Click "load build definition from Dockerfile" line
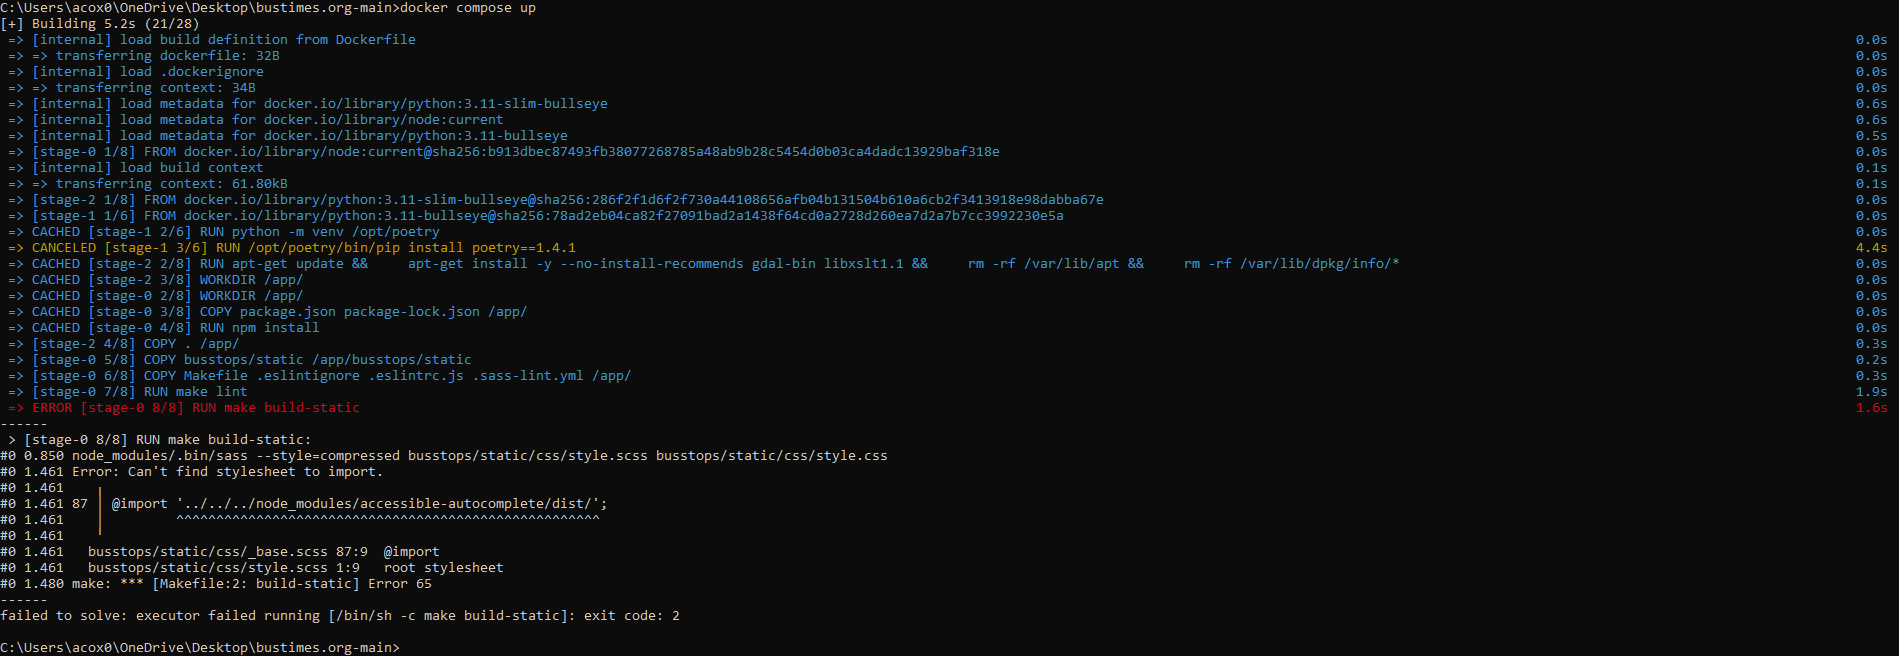 (223, 40)
